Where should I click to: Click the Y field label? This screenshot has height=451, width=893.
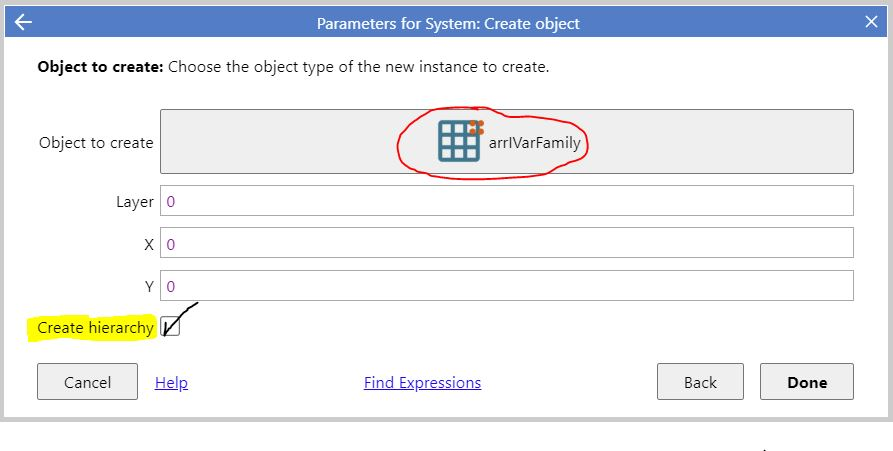[149, 286]
